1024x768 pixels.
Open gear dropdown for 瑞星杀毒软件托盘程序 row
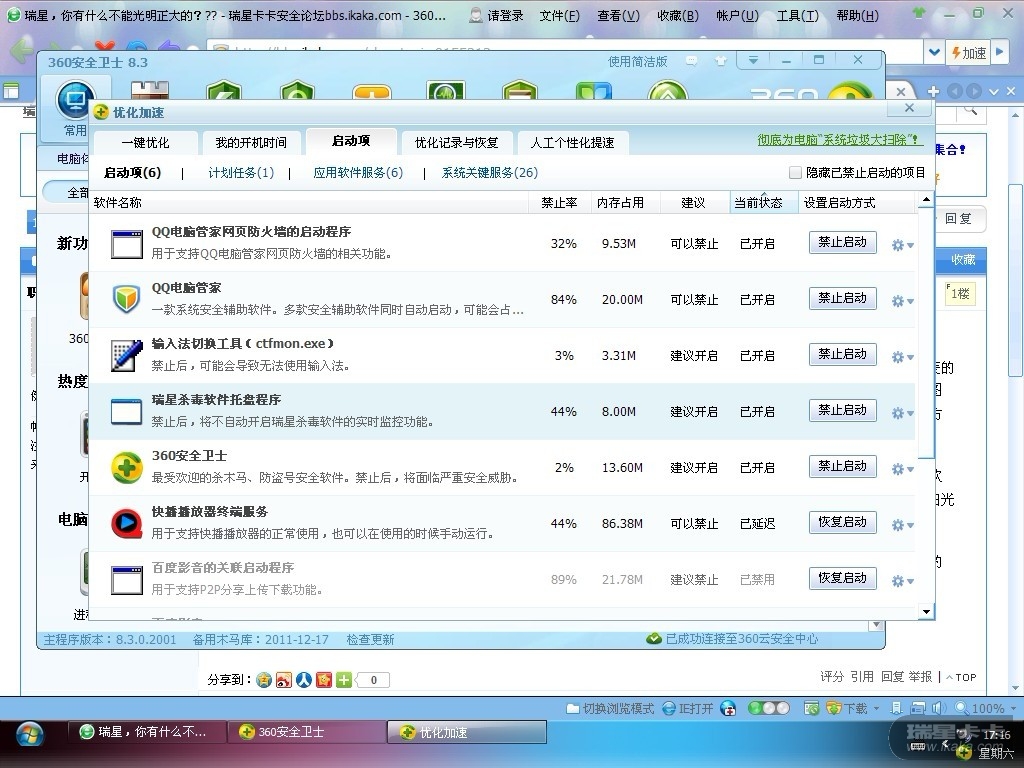tap(902, 413)
